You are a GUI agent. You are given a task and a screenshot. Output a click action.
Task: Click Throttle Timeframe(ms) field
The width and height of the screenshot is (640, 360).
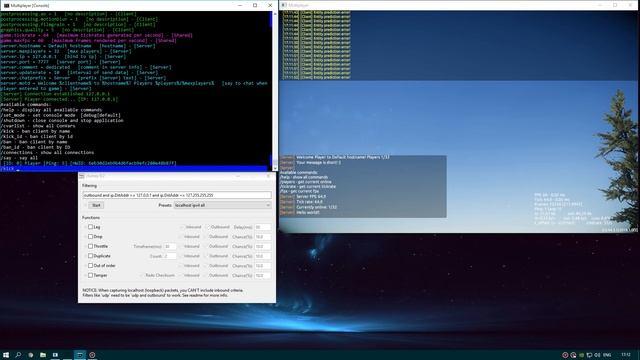[x=170, y=247]
